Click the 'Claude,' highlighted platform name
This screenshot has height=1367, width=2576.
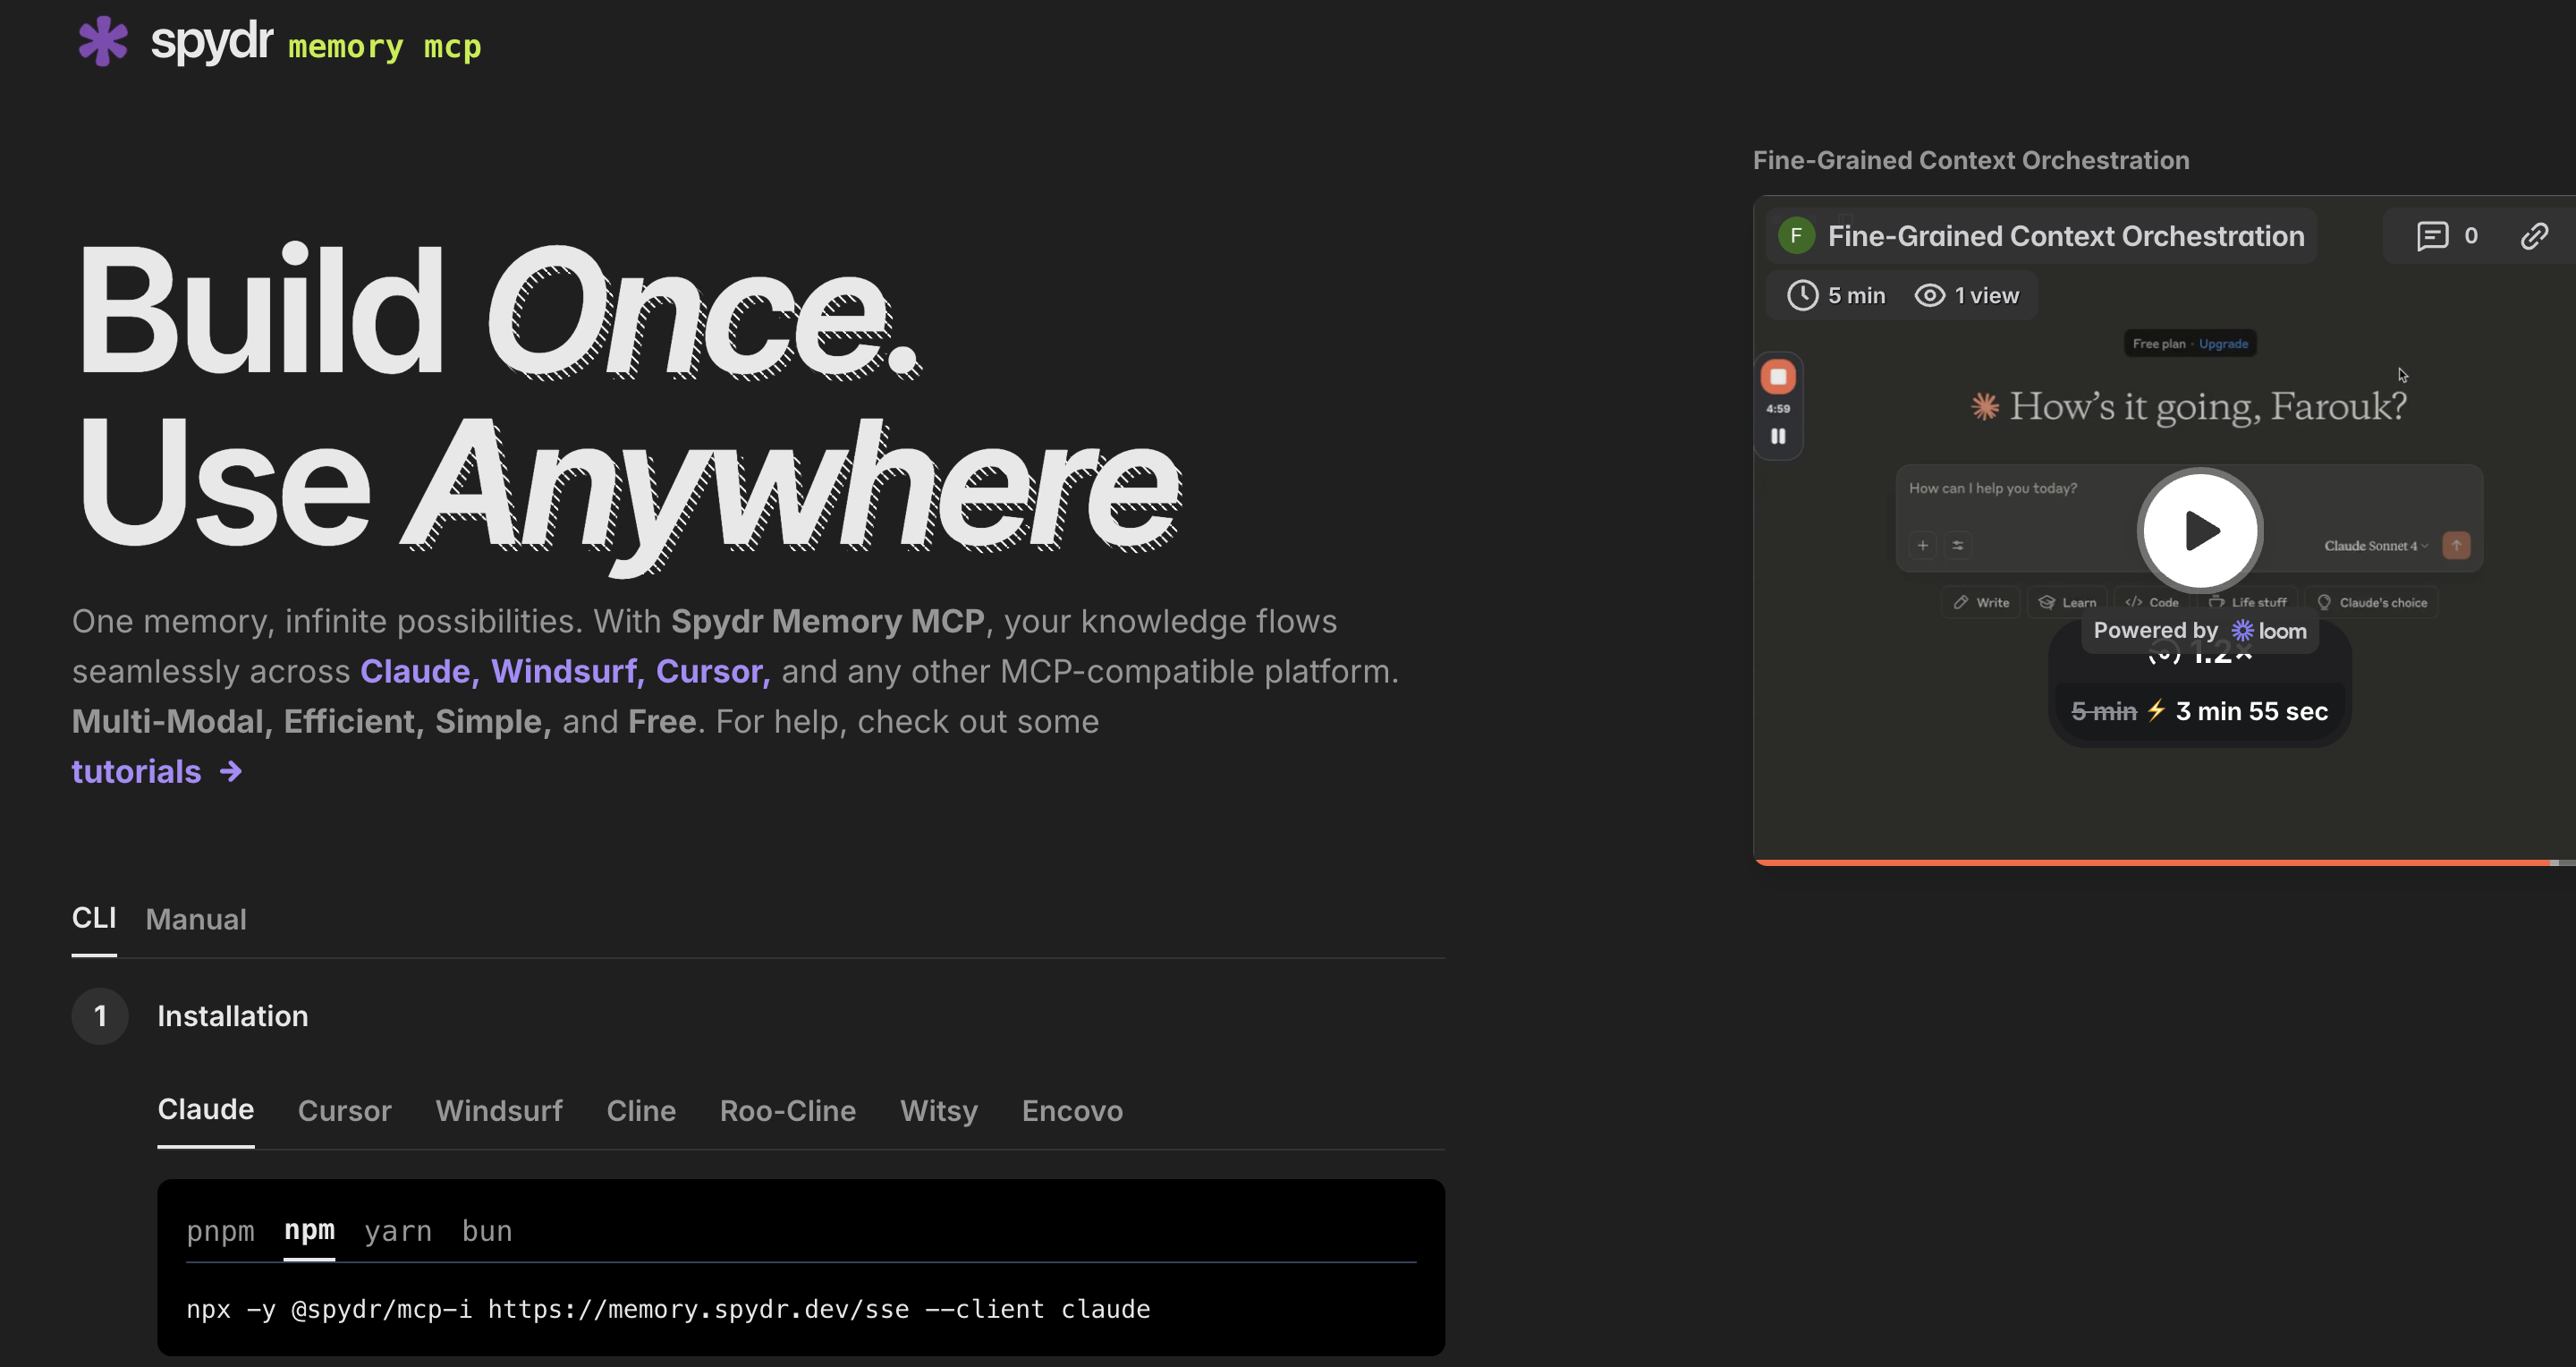click(x=420, y=671)
